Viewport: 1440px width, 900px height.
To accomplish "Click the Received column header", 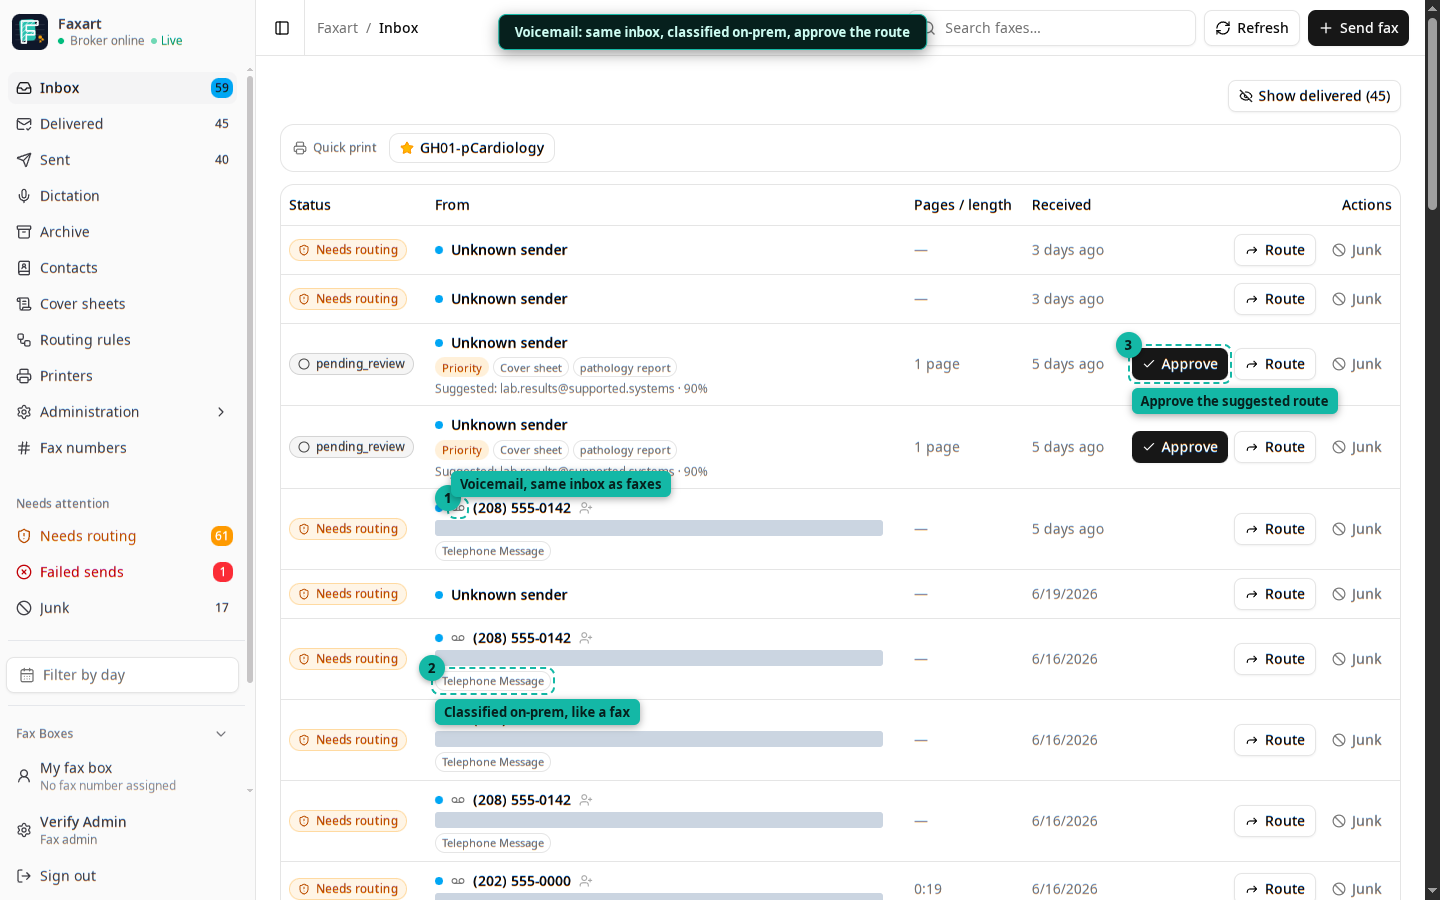I will [1061, 205].
